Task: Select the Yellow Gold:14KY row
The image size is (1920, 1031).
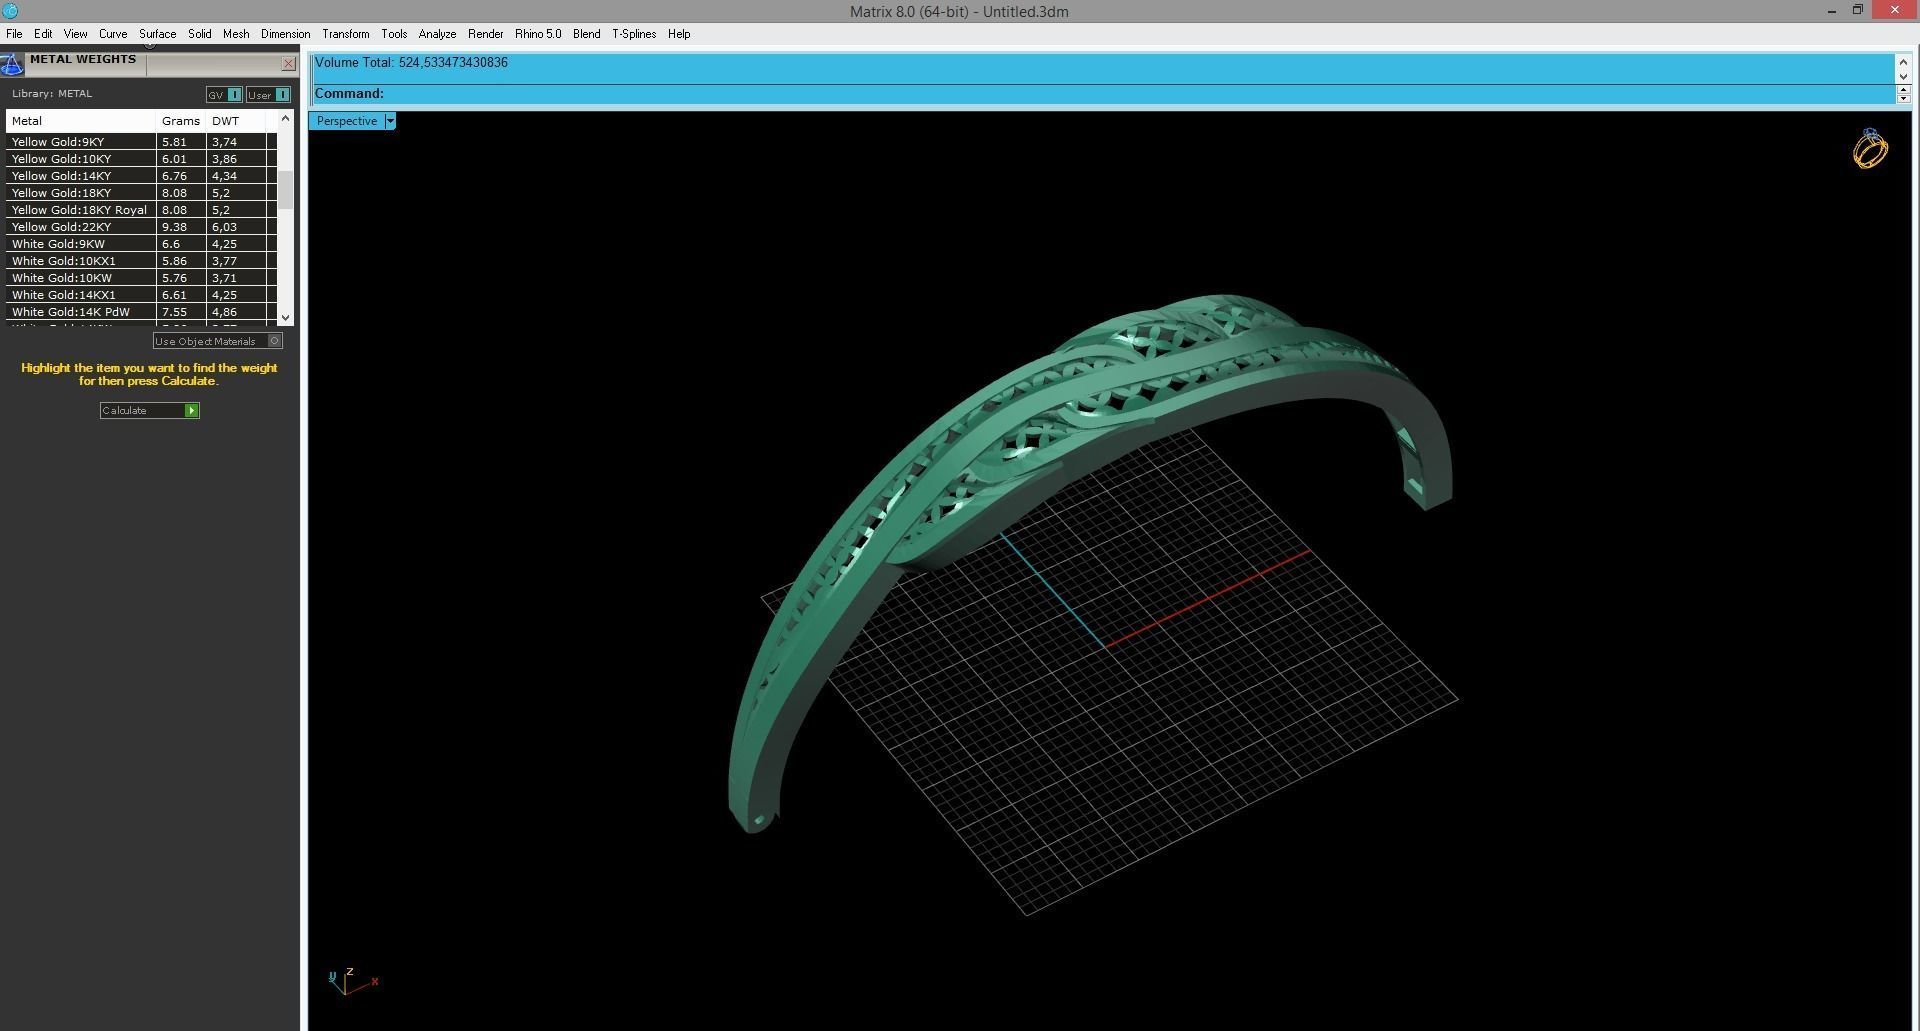Action: (141, 176)
